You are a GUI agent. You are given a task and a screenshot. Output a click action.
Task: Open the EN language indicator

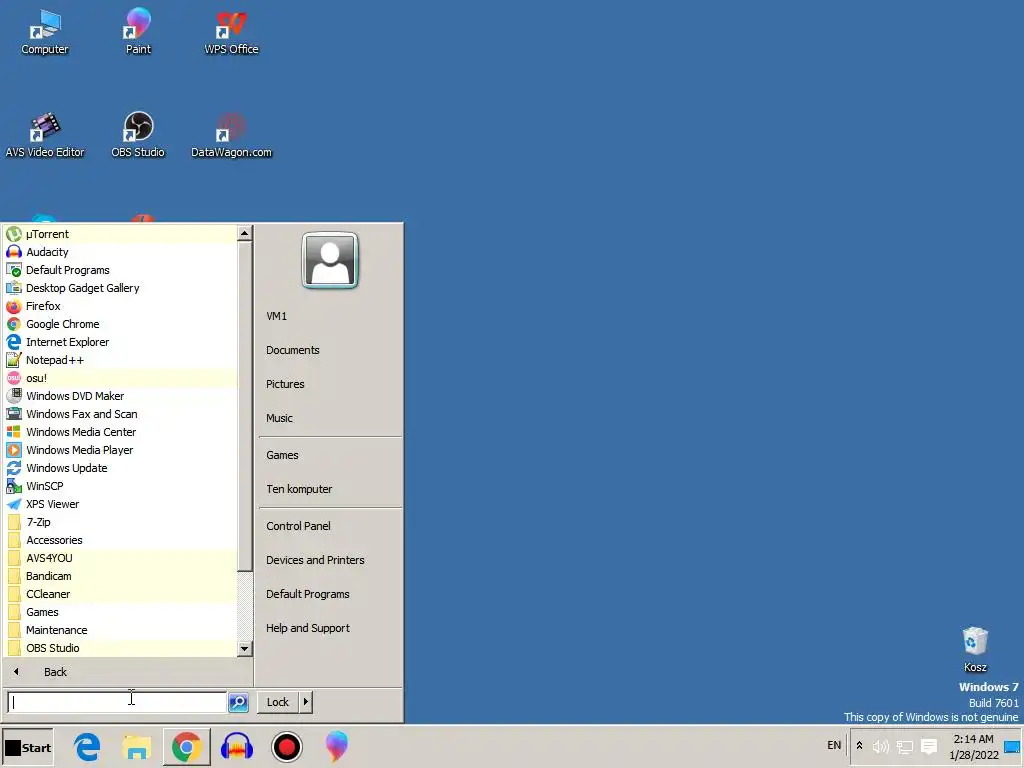pos(834,745)
